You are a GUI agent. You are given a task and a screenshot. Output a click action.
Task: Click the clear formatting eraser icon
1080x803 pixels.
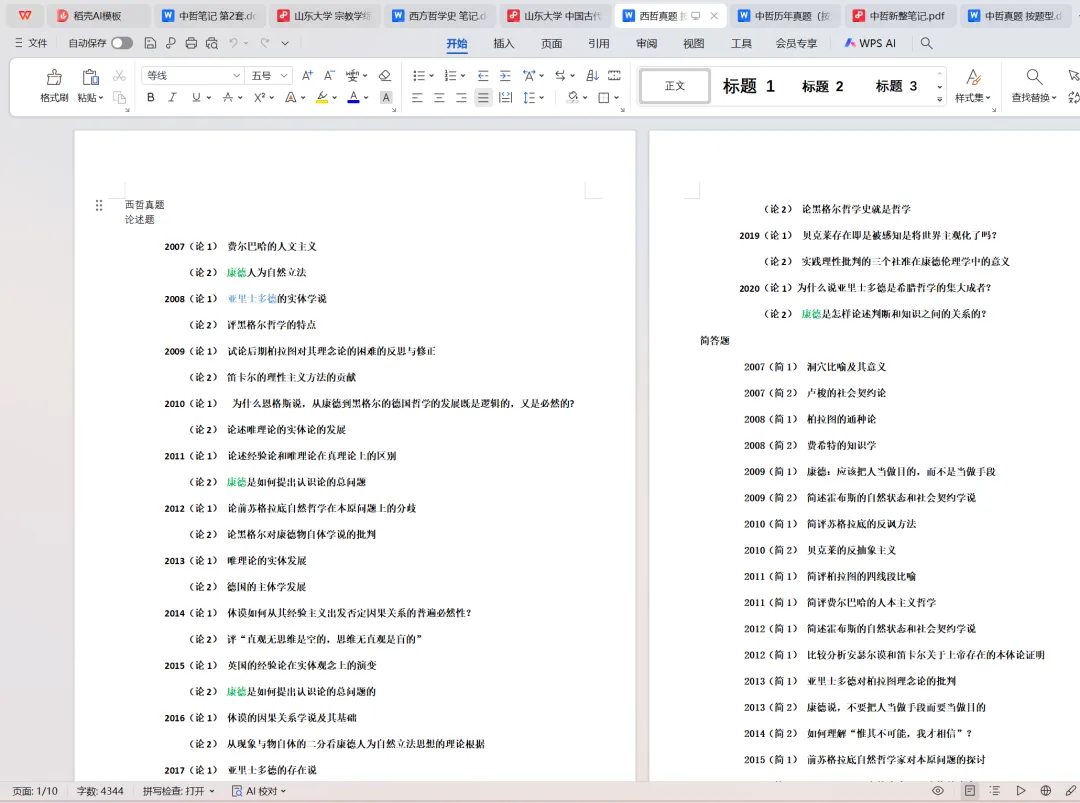[x=385, y=76]
